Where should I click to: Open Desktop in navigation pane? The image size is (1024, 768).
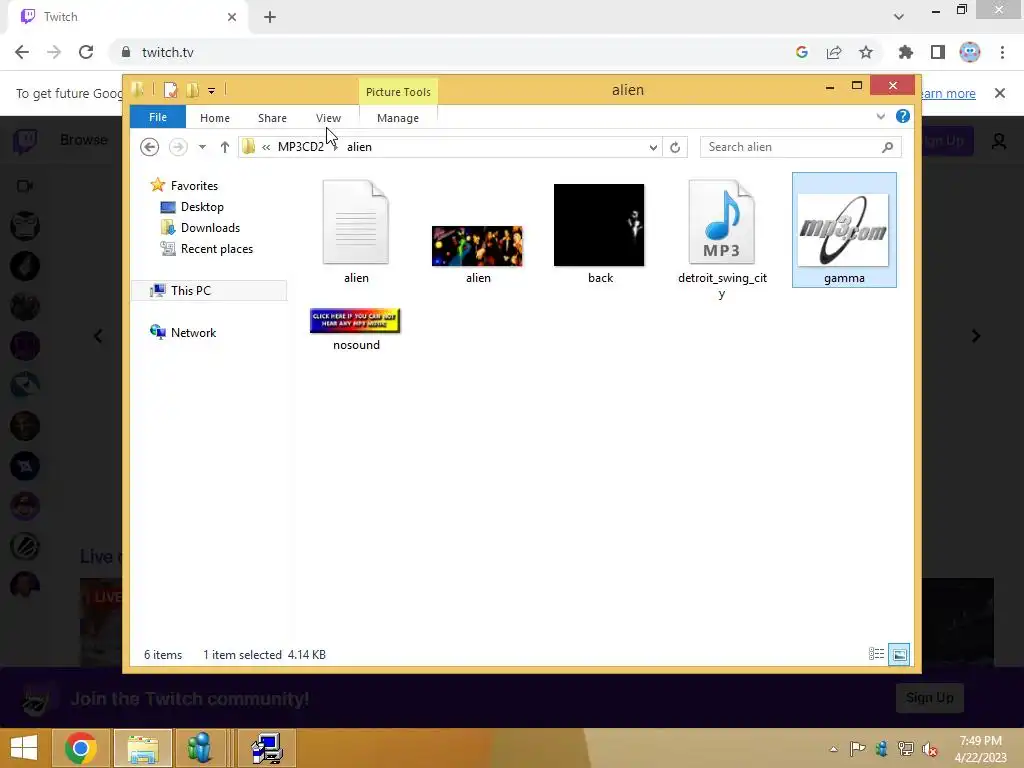point(202,206)
